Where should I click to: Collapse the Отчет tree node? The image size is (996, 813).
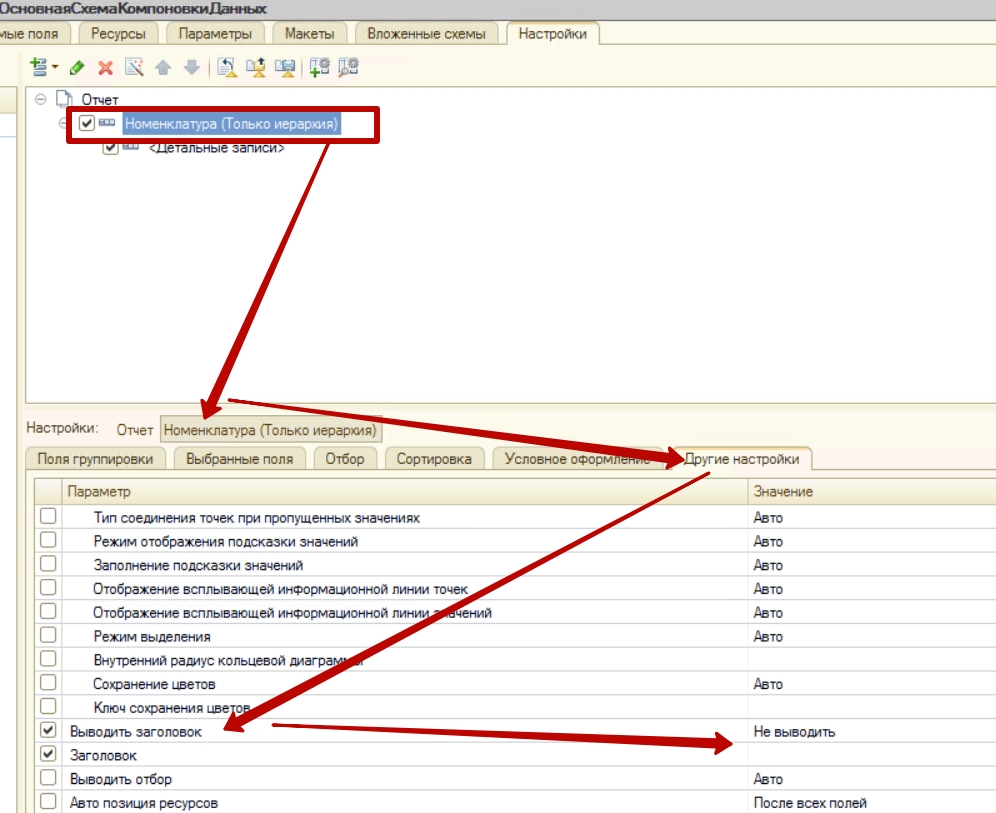point(40,99)
